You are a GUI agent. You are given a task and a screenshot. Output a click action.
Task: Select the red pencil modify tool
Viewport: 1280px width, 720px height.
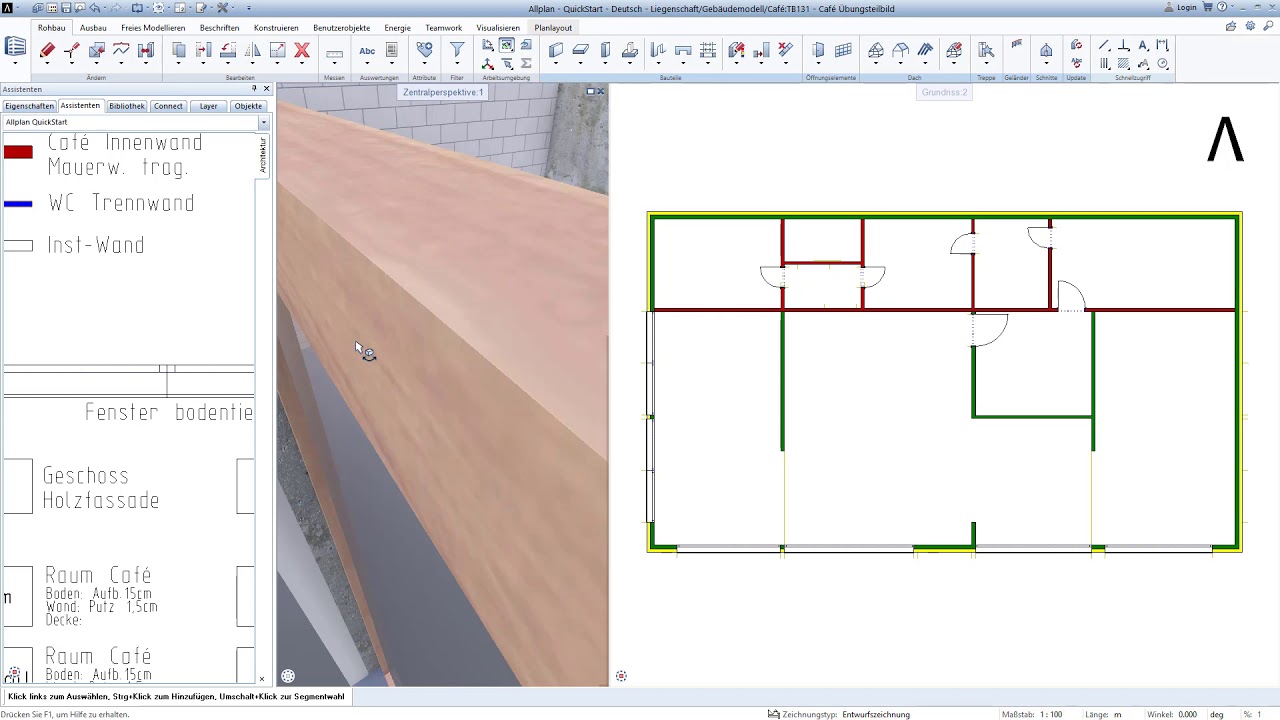[47, 50]
